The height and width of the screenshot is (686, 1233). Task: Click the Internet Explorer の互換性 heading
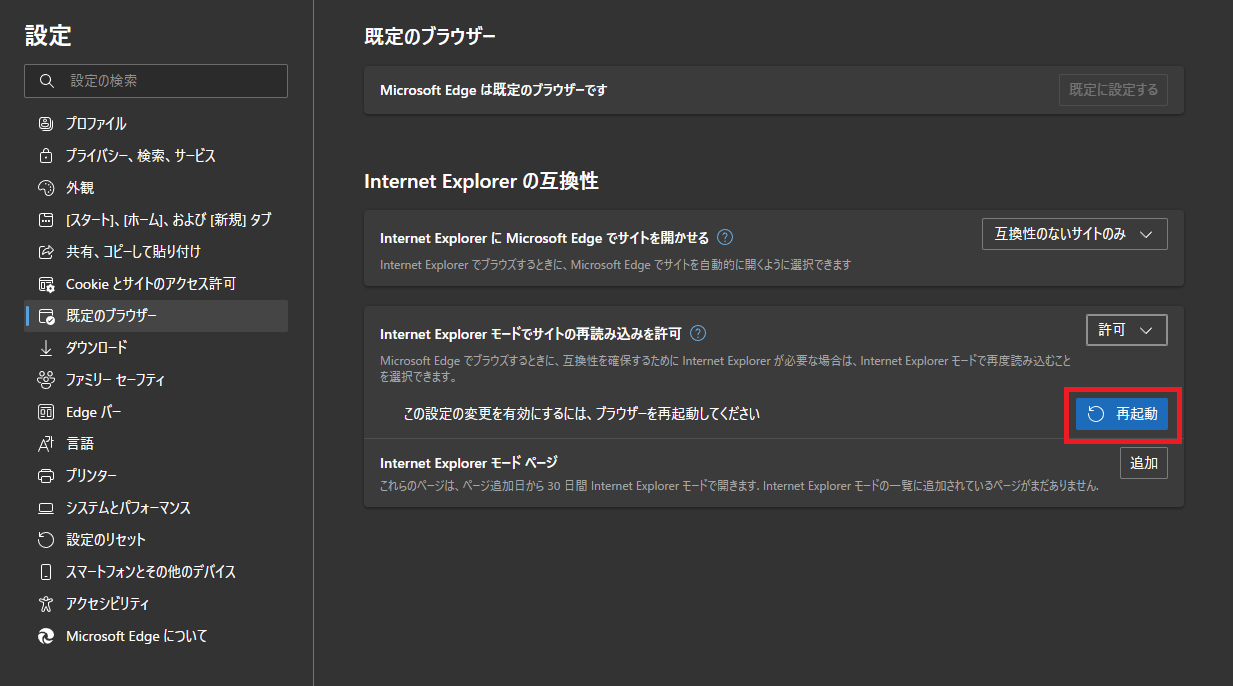[481, 182]
